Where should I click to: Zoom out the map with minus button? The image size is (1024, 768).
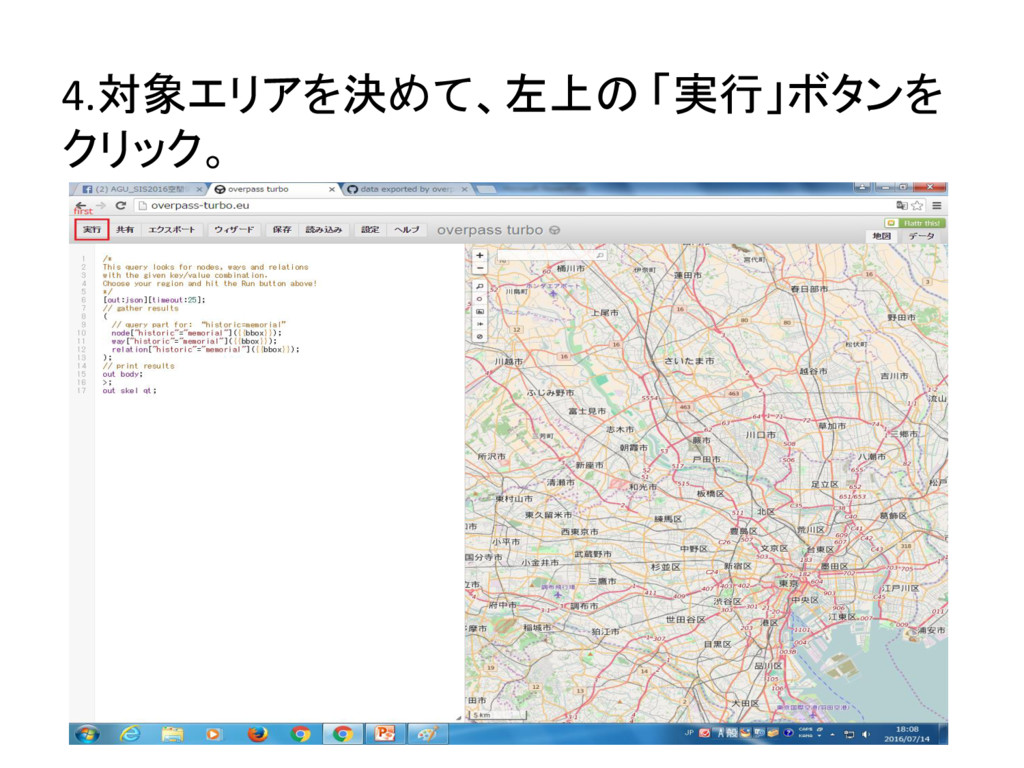(x=480, y=268)
